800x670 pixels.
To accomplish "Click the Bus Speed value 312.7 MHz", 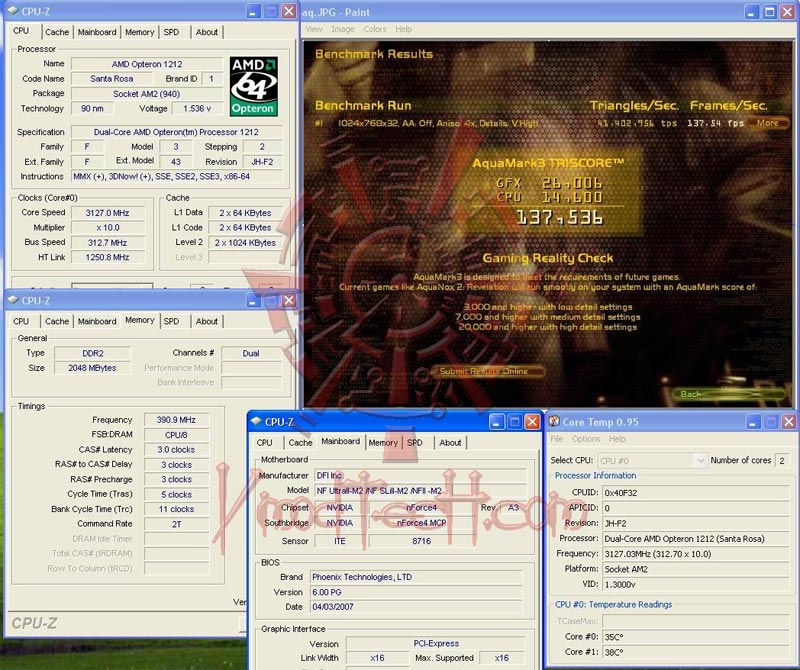I will point(108,243).
